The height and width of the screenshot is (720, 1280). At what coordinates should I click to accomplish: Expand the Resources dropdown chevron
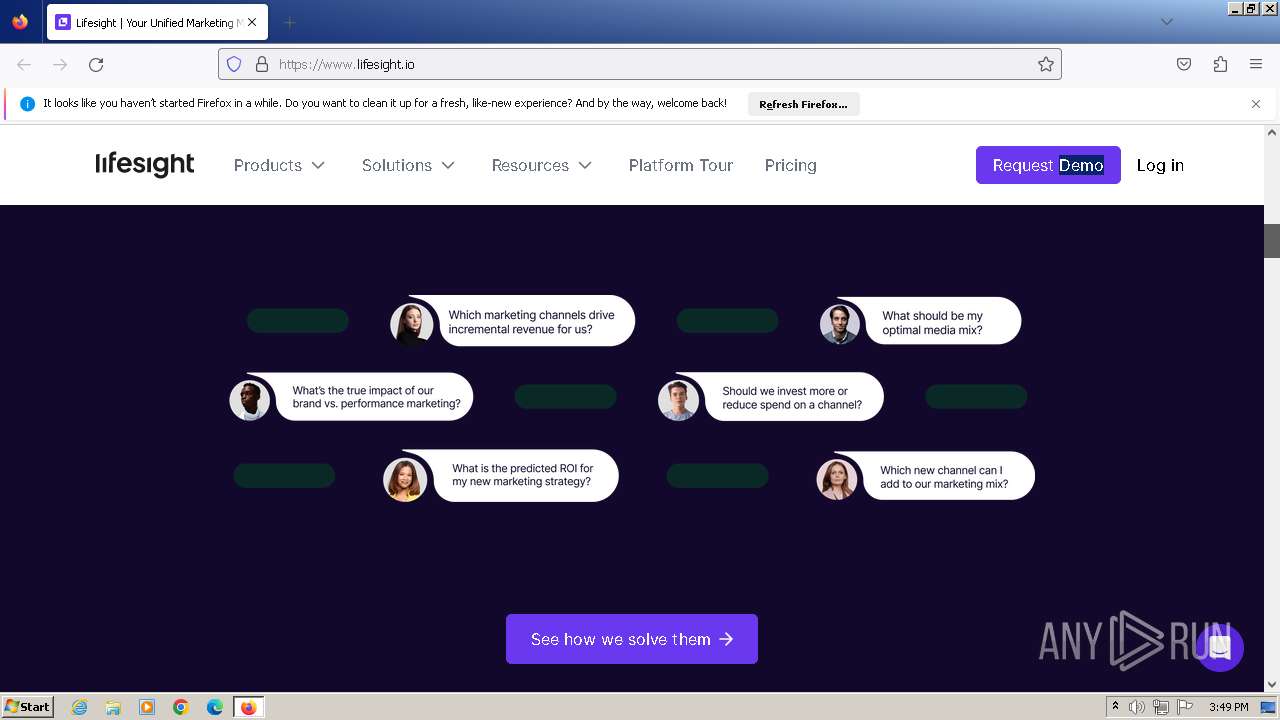(x=585, y=165)
